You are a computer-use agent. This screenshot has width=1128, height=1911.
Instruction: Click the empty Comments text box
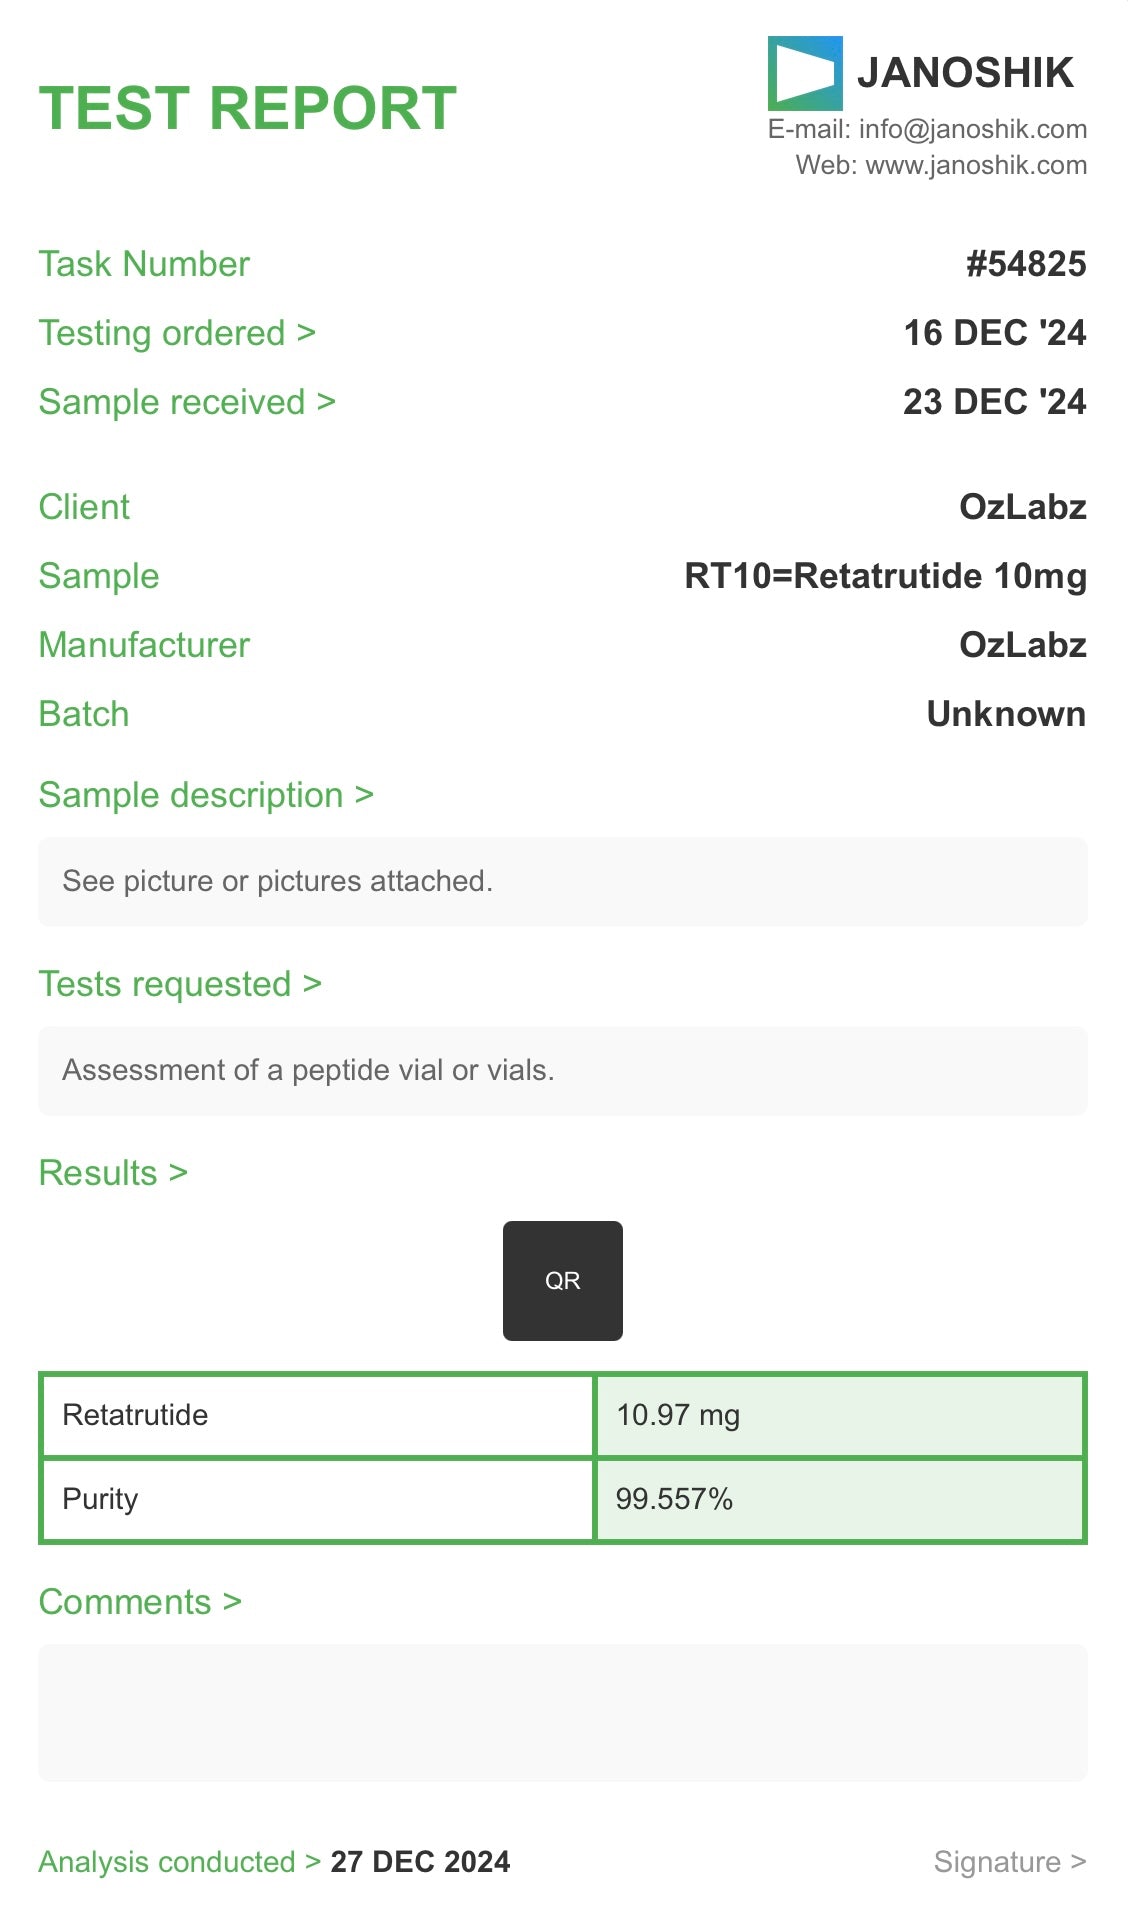(562, 1712)
